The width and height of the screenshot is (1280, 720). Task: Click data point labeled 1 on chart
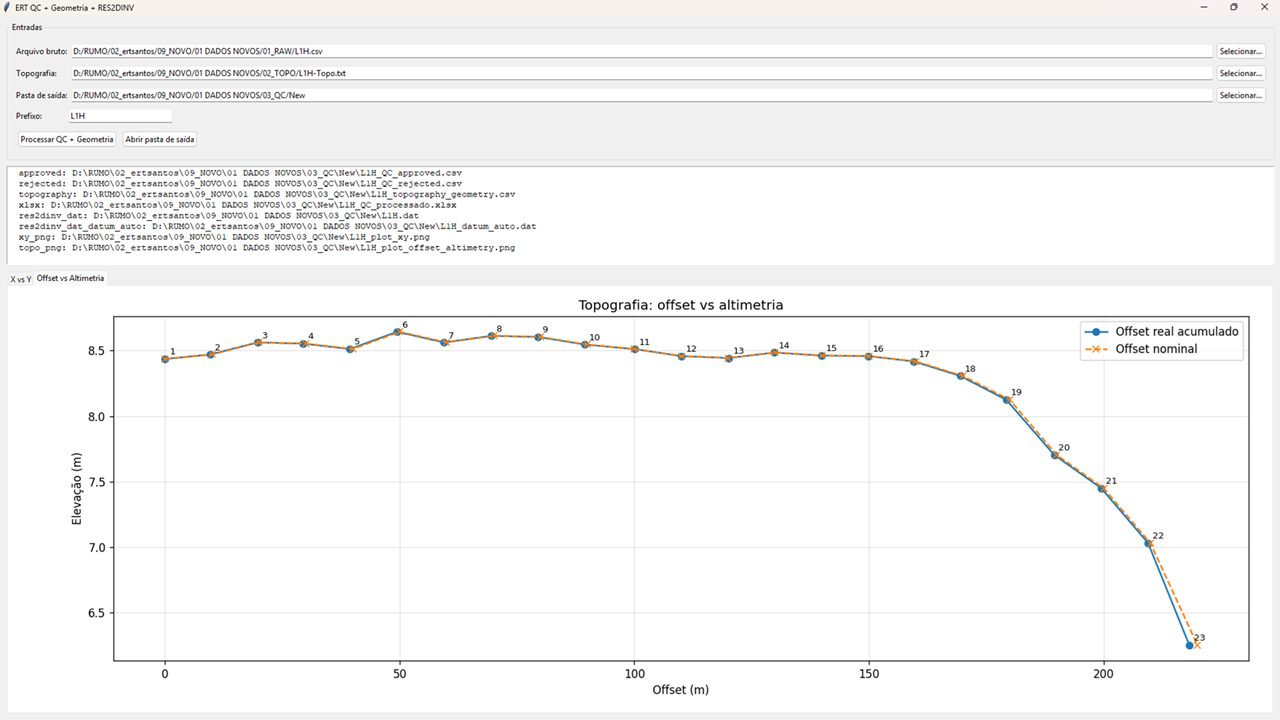165,359
